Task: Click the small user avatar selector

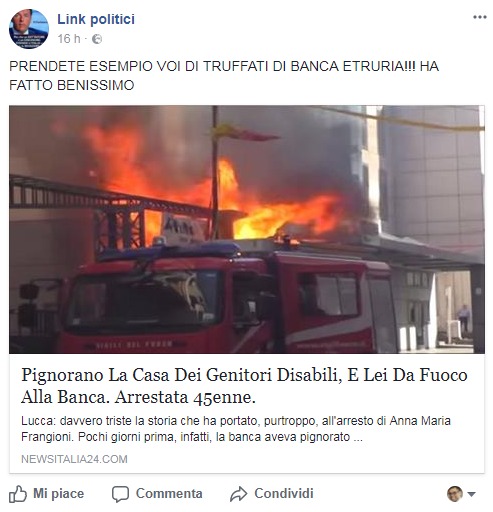Action: click(x=455, y=494)
